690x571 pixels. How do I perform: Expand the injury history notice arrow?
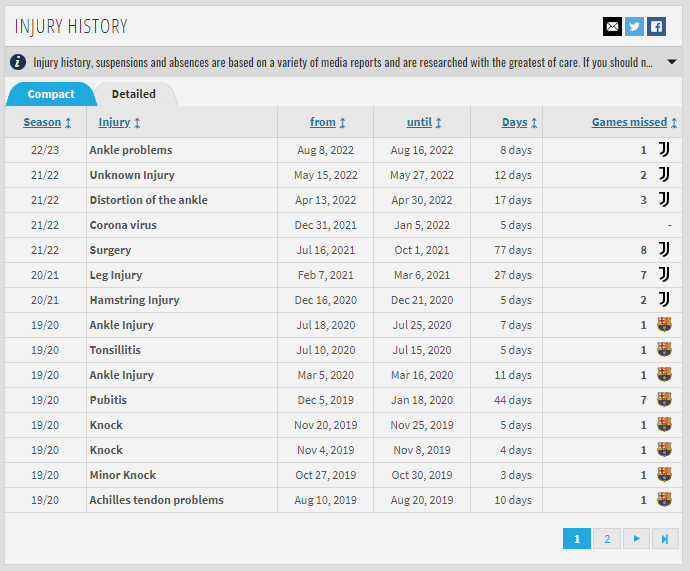click(672, 62)
